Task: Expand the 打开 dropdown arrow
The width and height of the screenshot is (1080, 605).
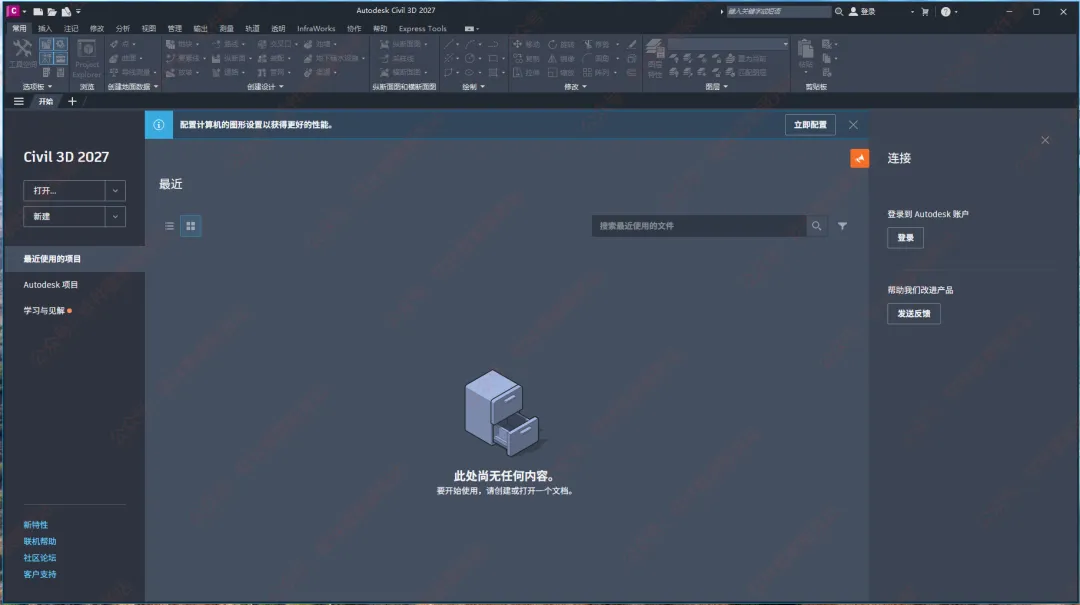Action: pos(115,191)
